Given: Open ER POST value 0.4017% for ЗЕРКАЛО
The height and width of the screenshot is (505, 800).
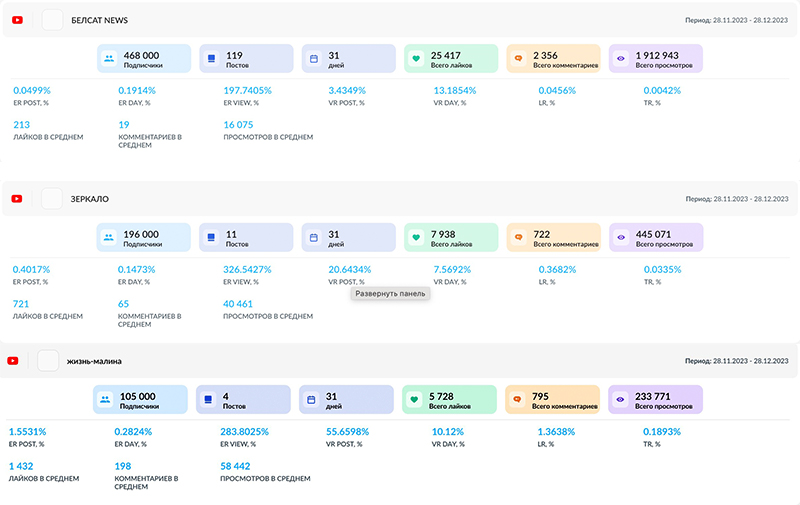Looking at the screenshot, I should click(31, 270).
